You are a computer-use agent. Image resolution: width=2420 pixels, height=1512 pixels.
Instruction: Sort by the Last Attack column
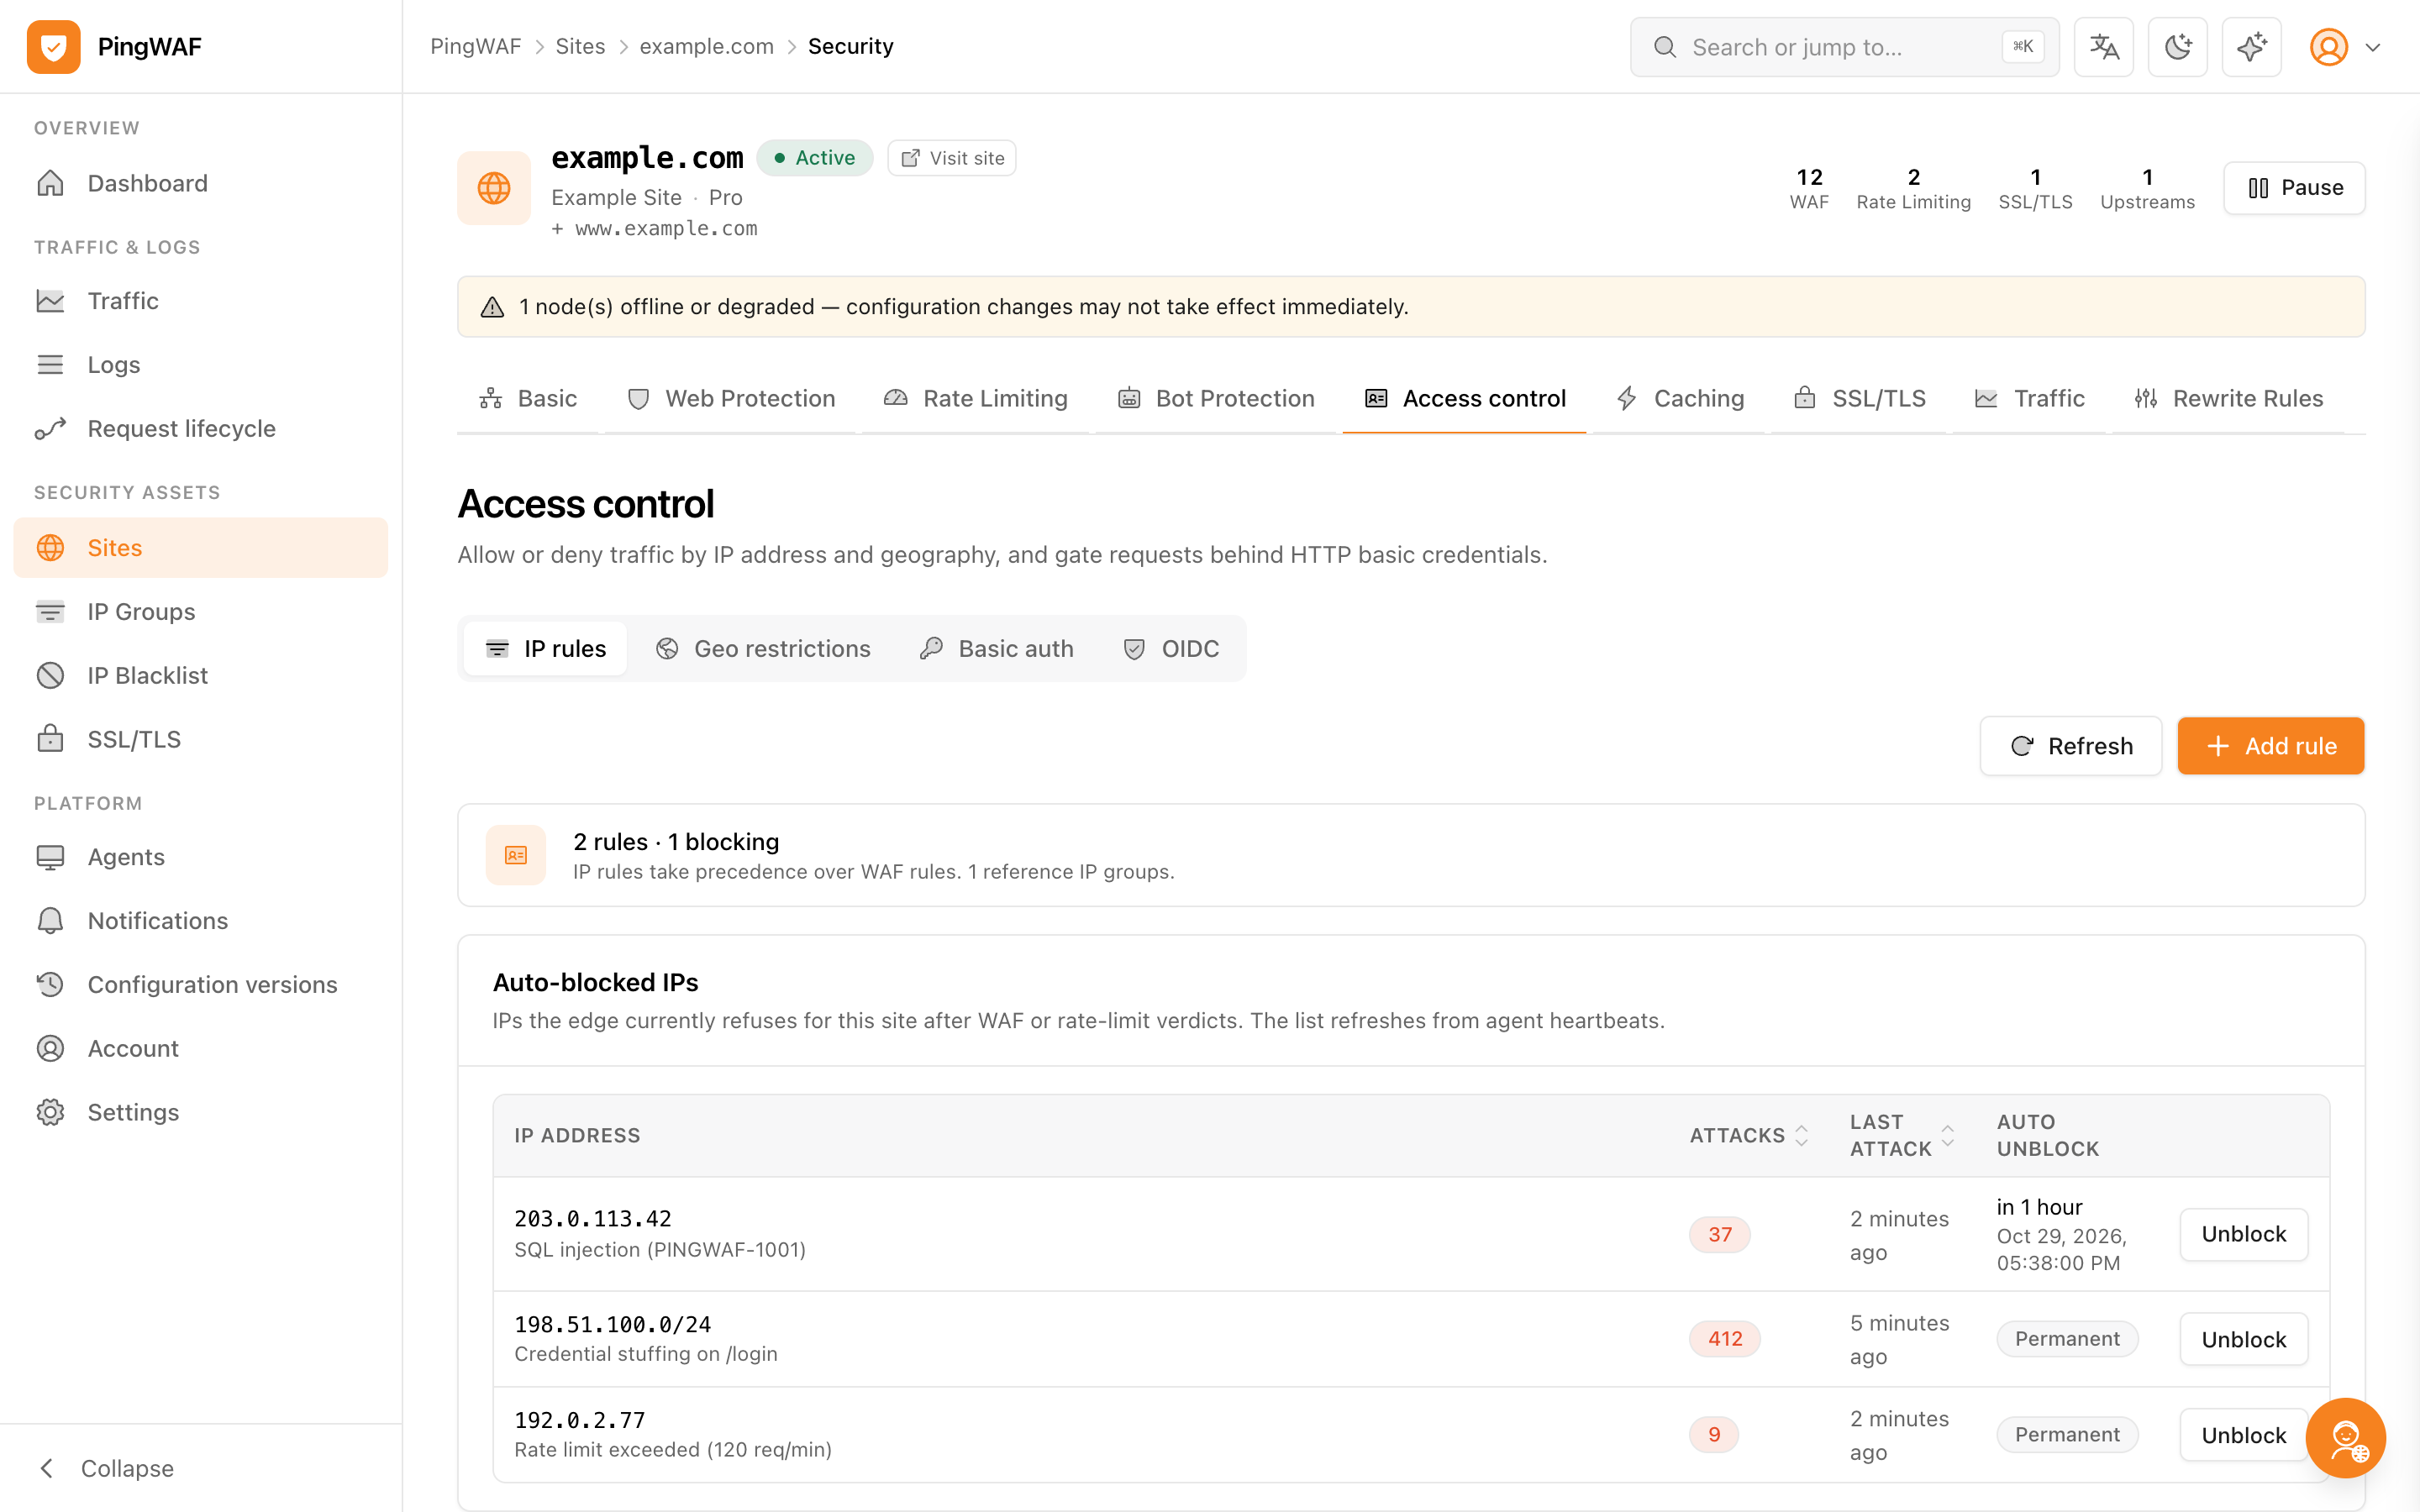[x=1902, y=1136]
